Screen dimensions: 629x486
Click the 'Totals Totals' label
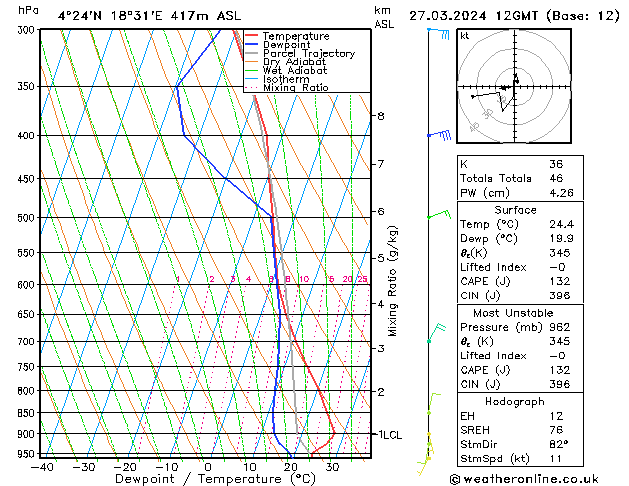(x=496, y=178)
